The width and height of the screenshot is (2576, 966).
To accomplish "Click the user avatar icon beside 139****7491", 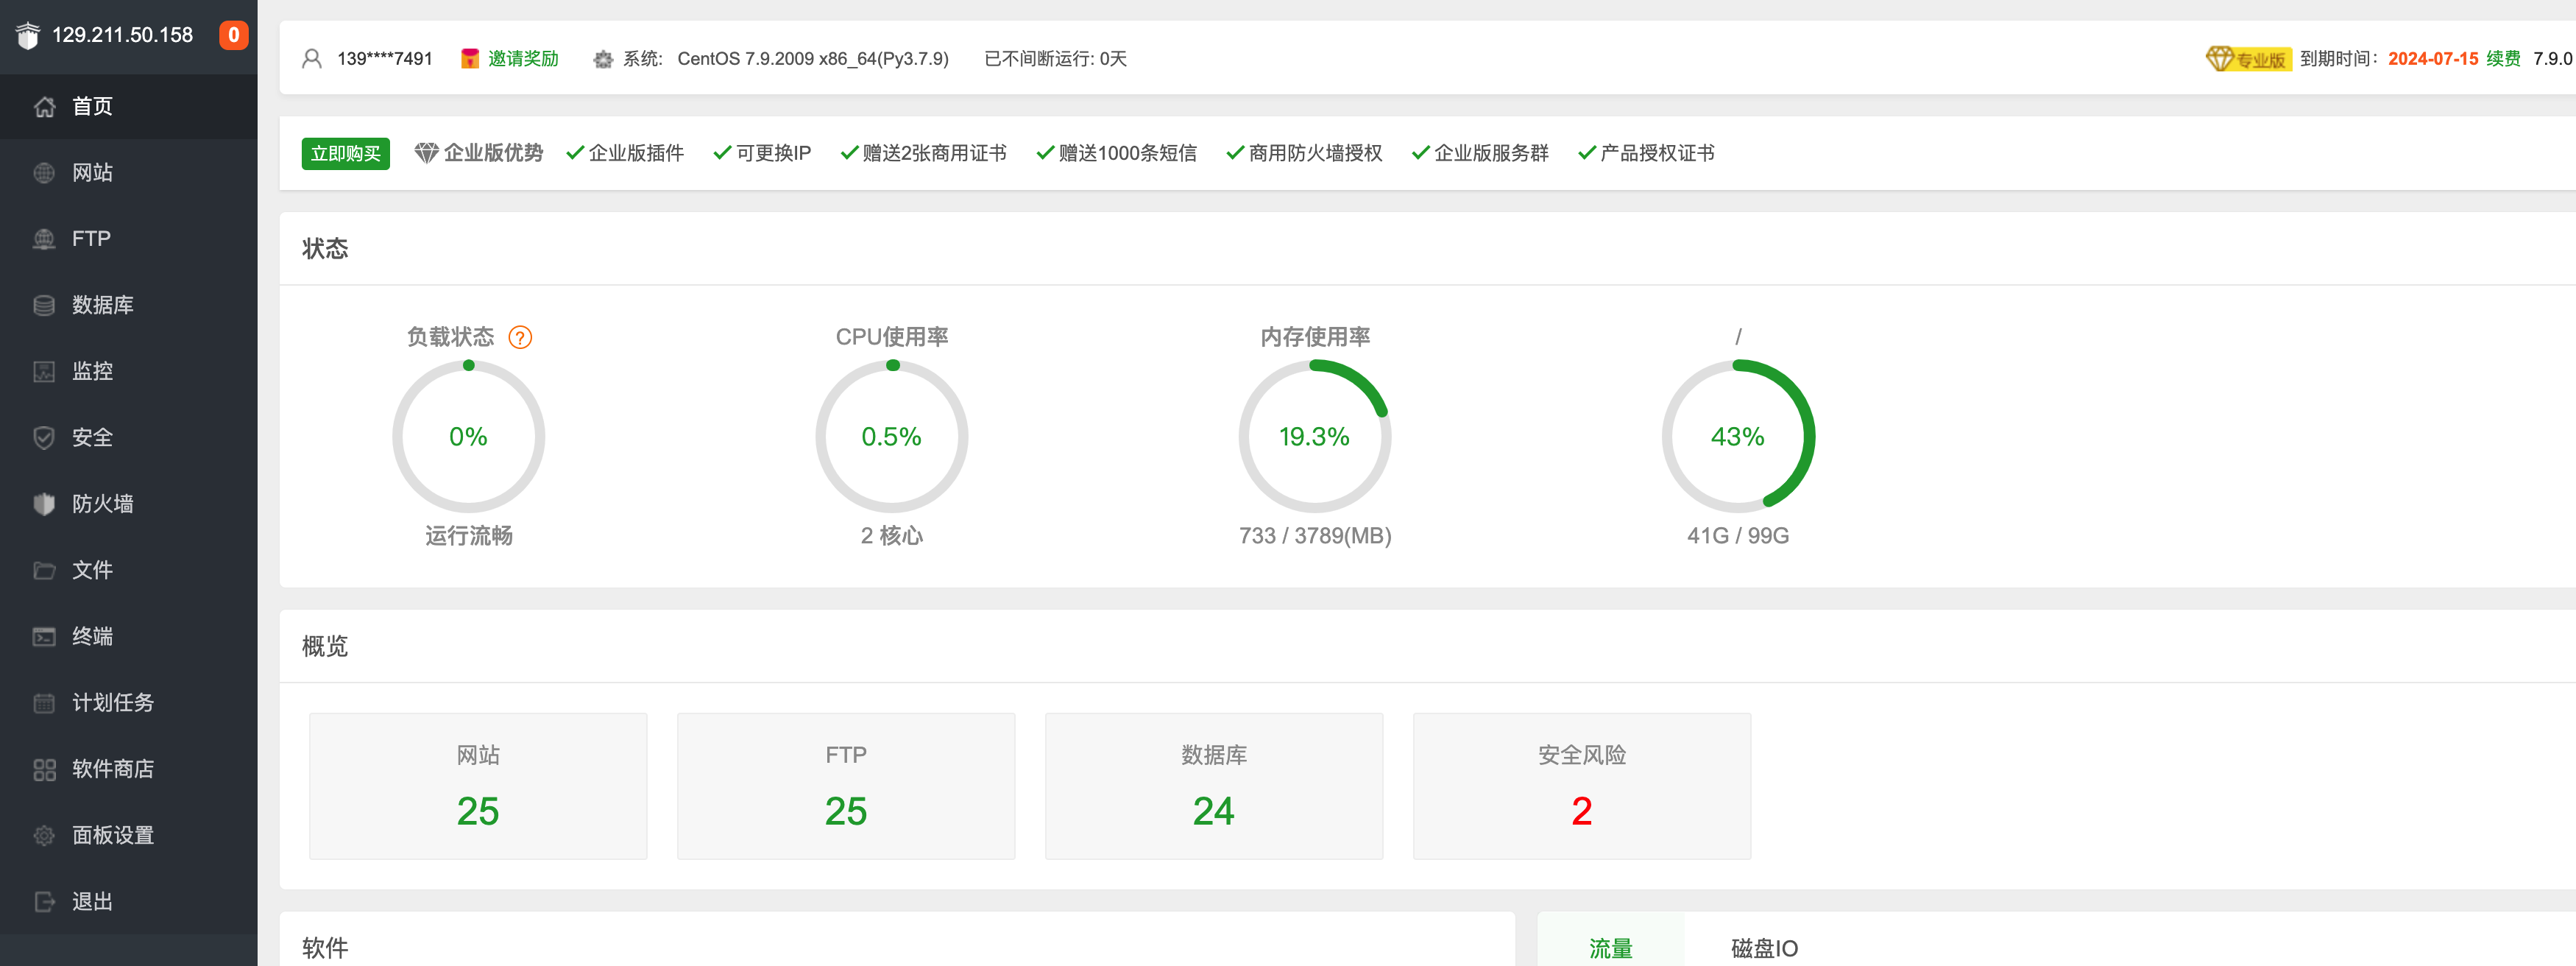I will [312, 58].
